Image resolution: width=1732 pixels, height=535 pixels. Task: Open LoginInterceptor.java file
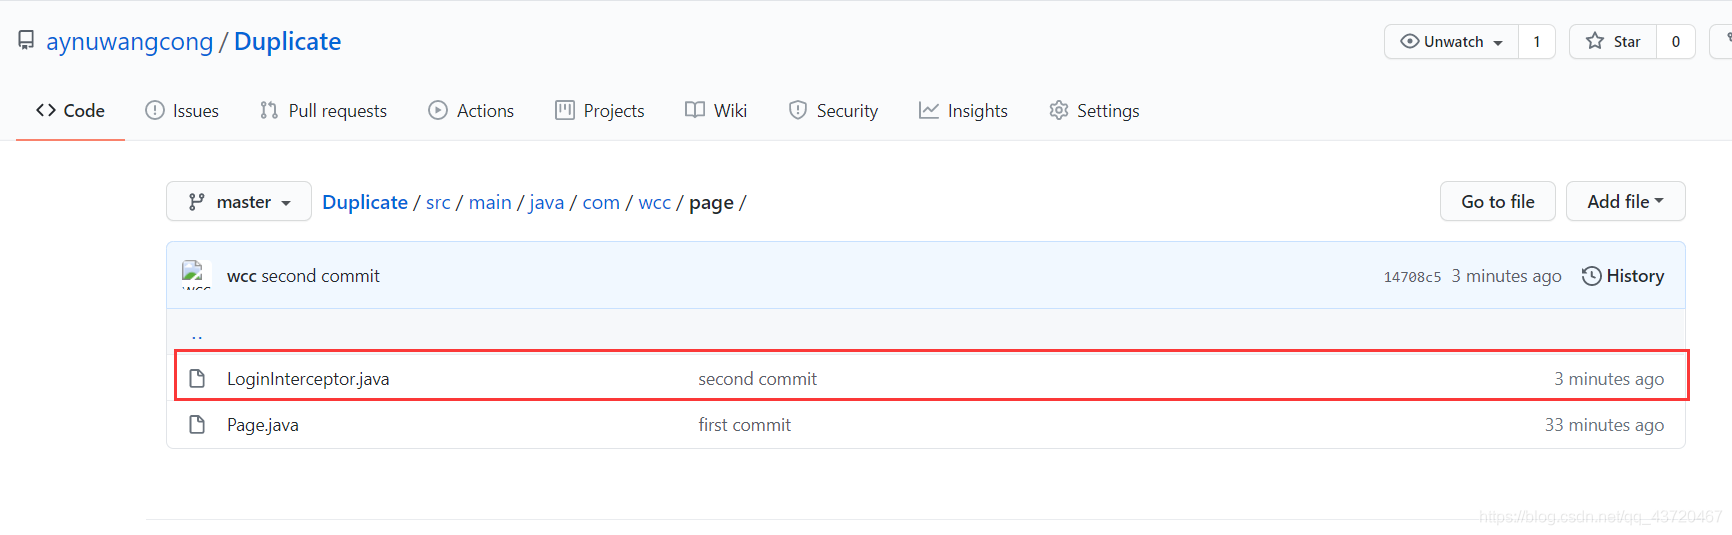[308, 379]
